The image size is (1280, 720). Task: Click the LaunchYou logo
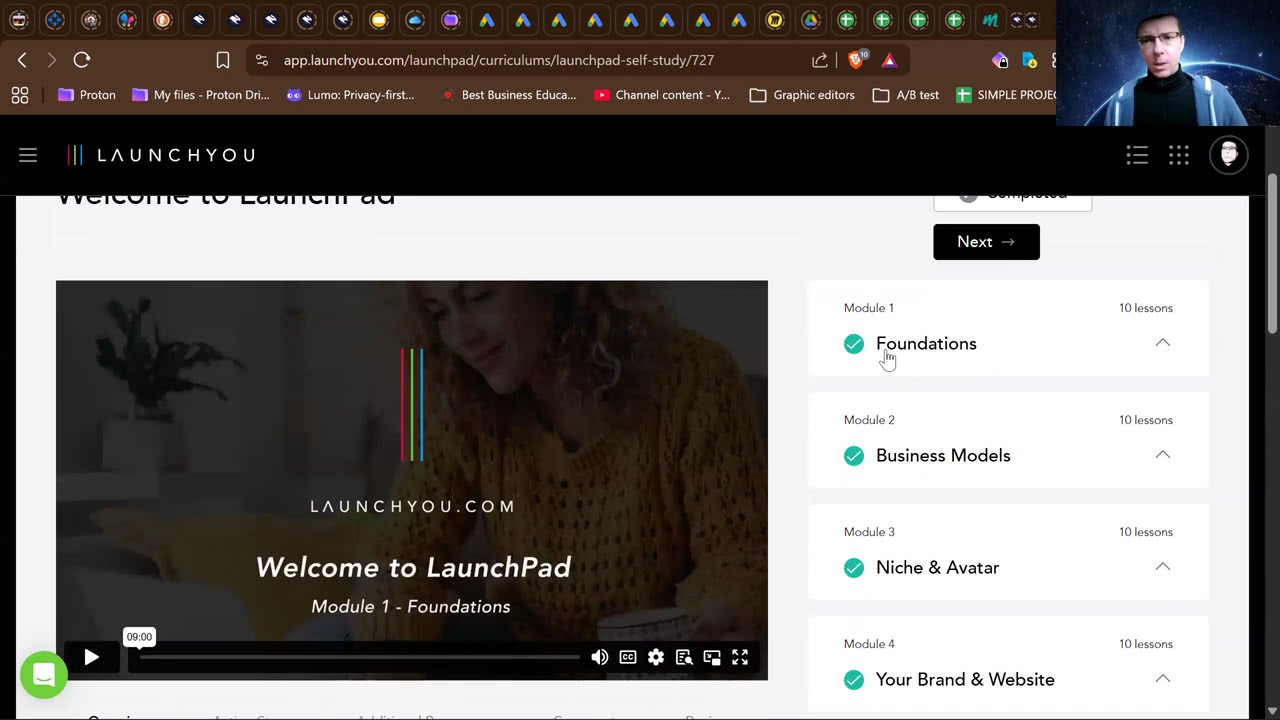click(161, 155)
